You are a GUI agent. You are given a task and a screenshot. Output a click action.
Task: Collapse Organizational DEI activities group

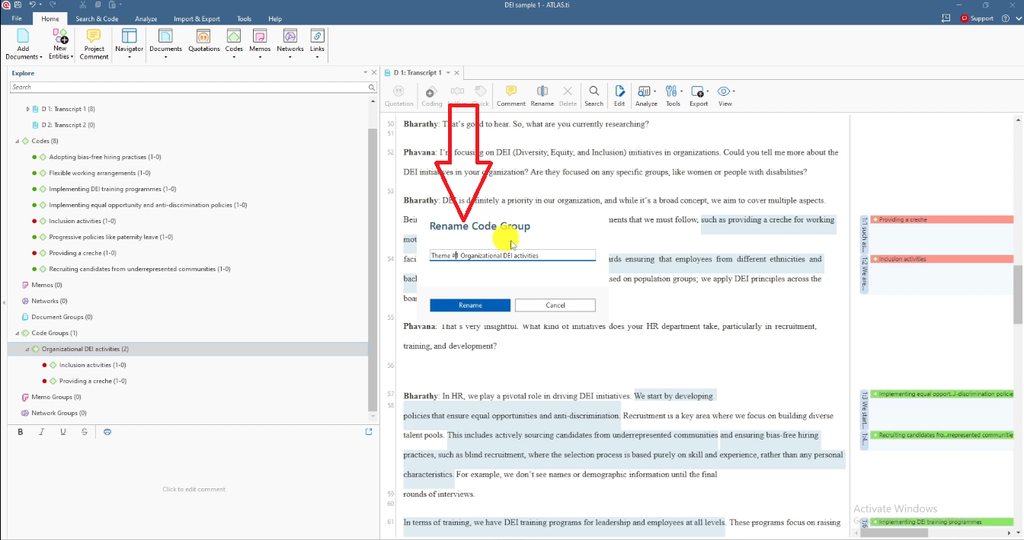point(27,349)
